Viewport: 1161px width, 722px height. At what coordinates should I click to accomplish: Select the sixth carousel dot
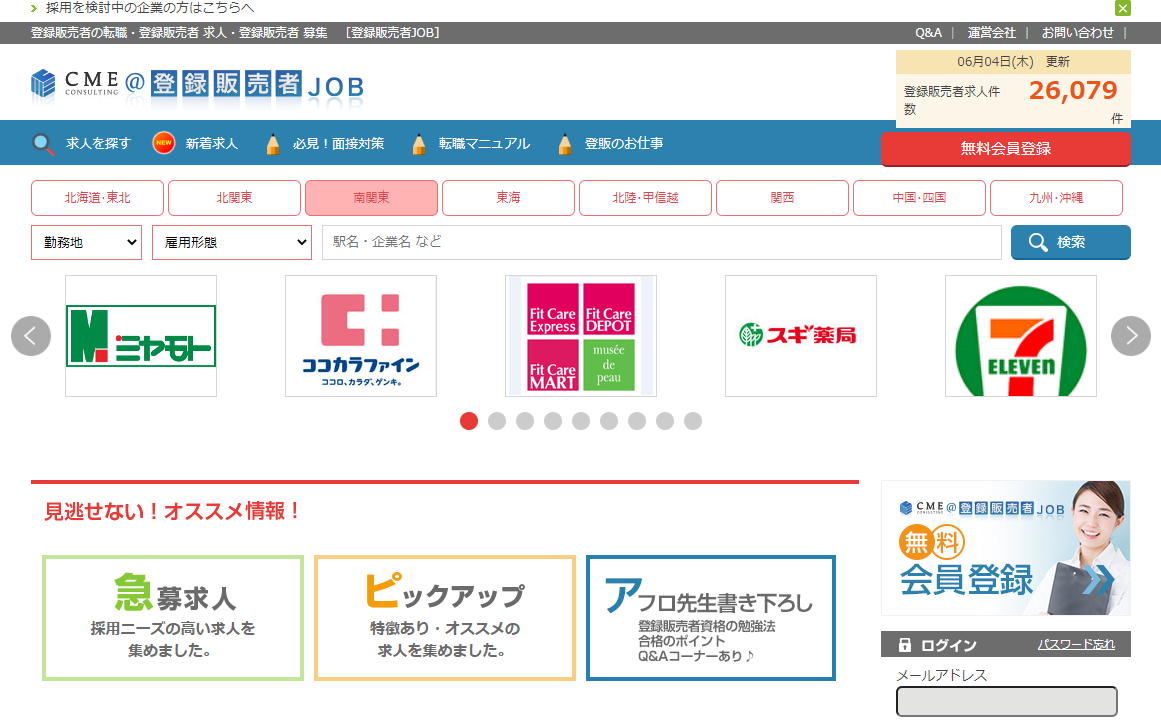[x=609, y=421]
